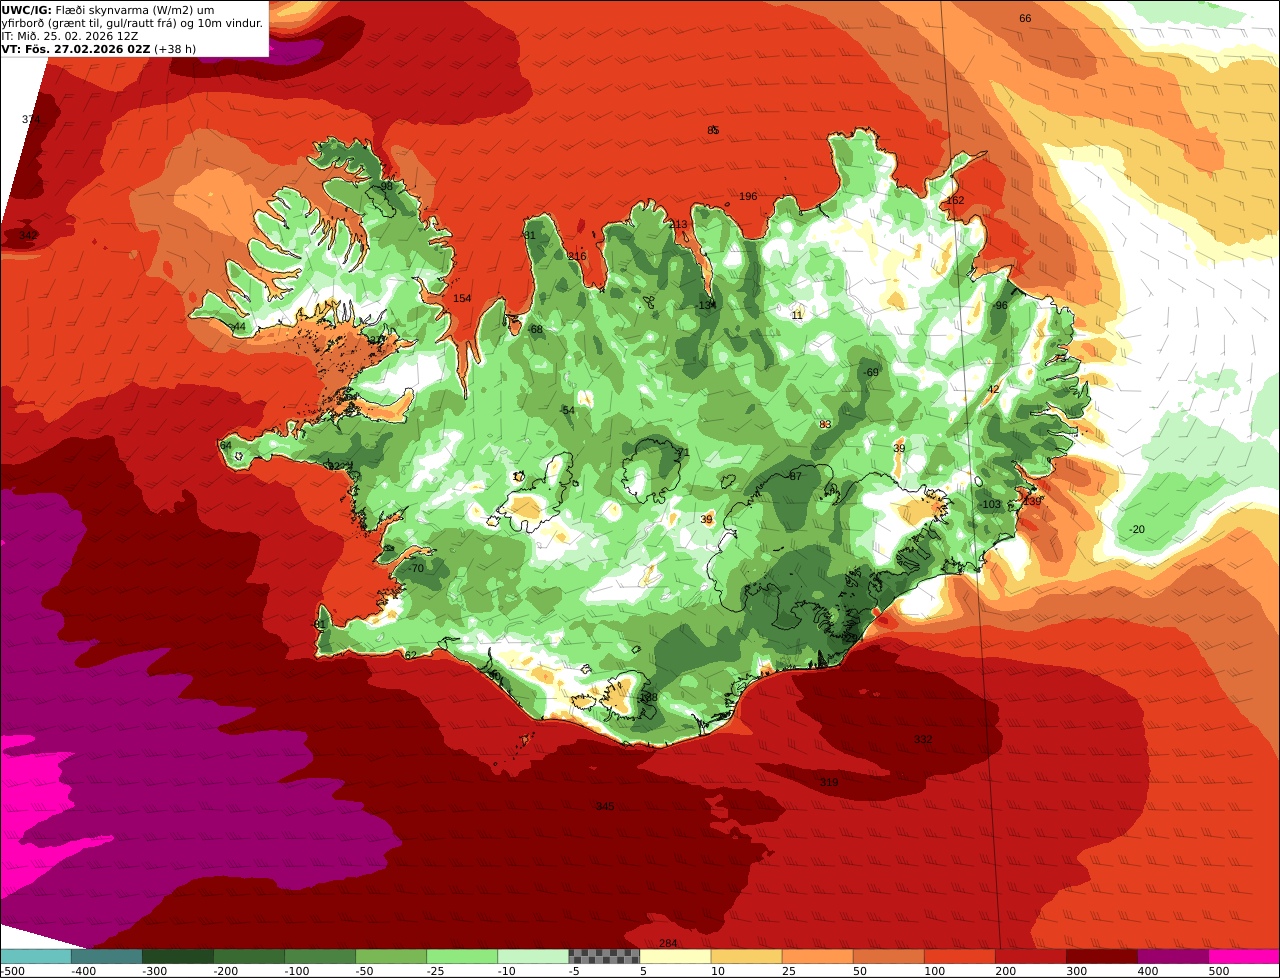Click the value -87 on the Vatnajökull glacier
Image resolution: width=1280 pixels, height=978 pixels.
pyautogui.click(x=794, y=476)
